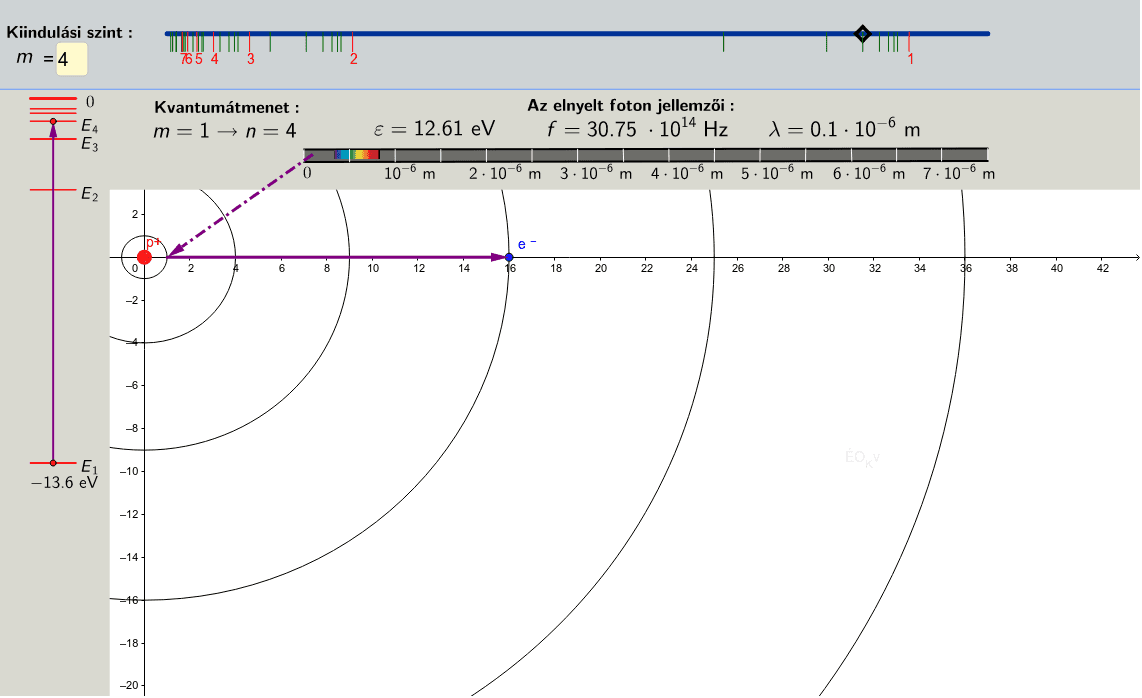Click the E4 energy level label
Viewport: 1142px width, 698px height.
click(x=89, y=128)
